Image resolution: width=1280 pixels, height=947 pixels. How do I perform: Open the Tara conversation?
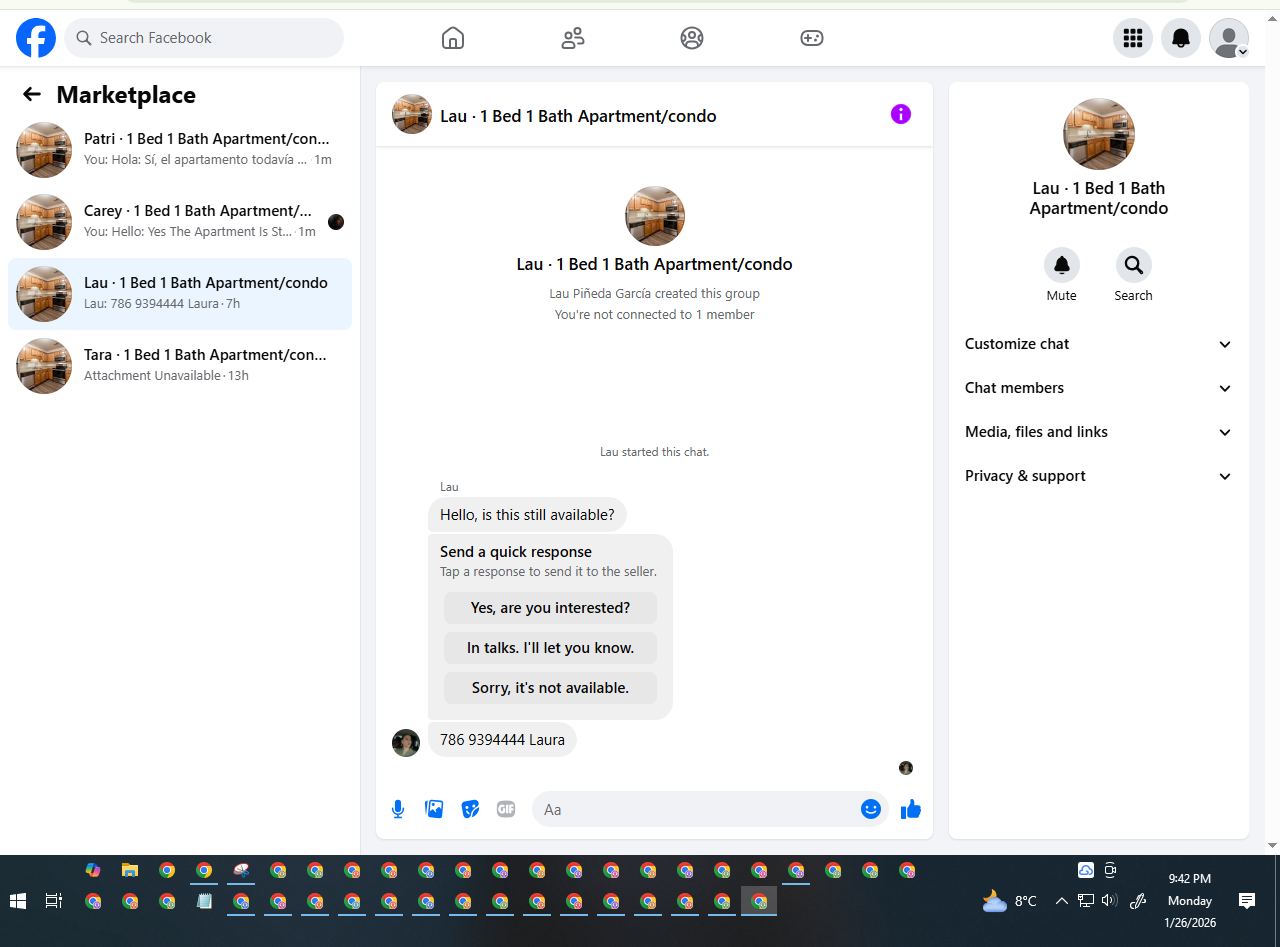coord(180,366)
